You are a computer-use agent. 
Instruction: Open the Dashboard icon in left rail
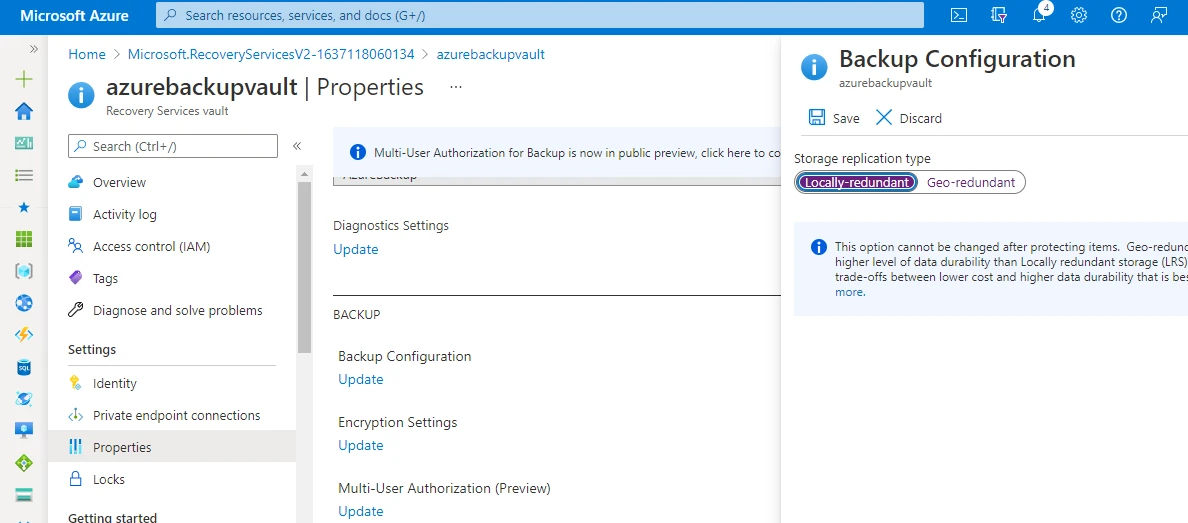coord(24,143)
